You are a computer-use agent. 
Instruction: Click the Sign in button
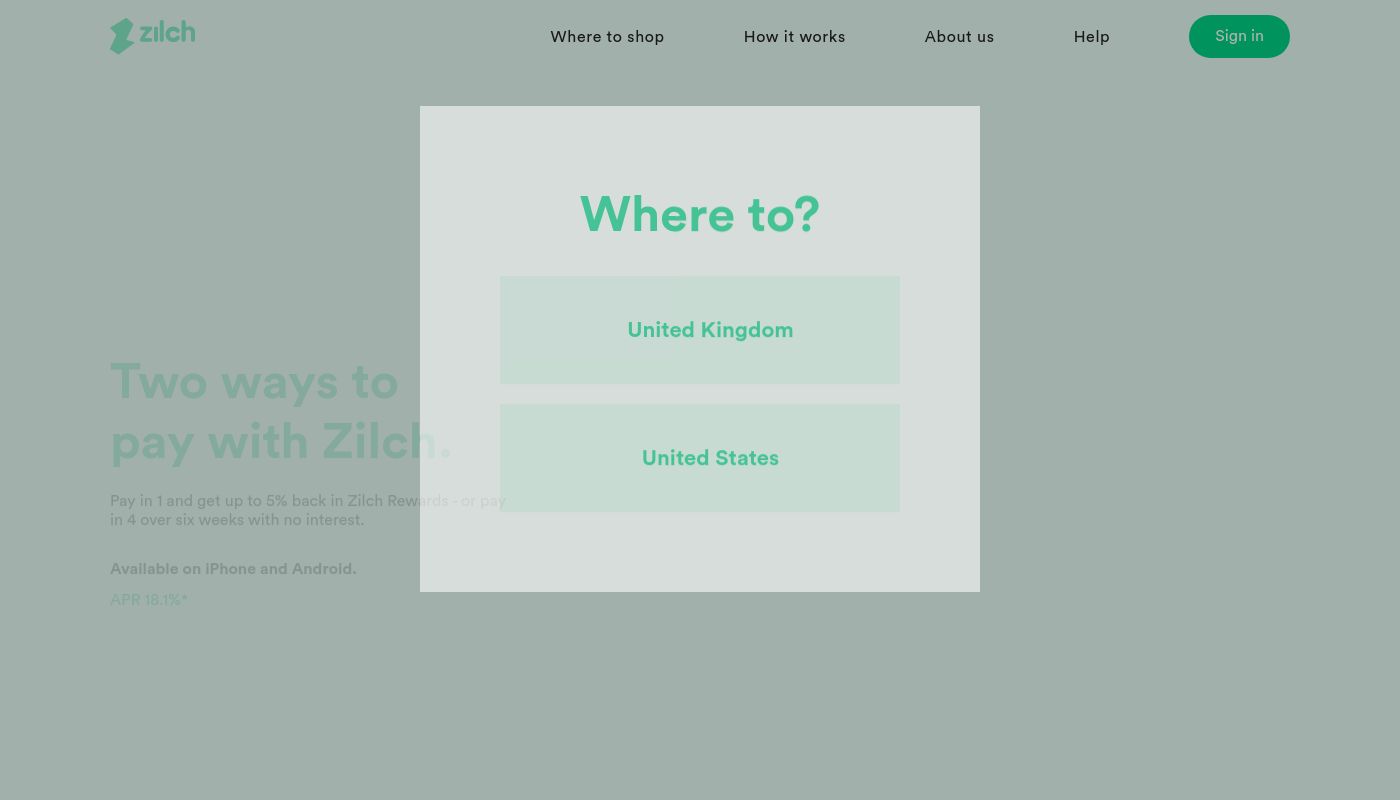click(1239, 36)
